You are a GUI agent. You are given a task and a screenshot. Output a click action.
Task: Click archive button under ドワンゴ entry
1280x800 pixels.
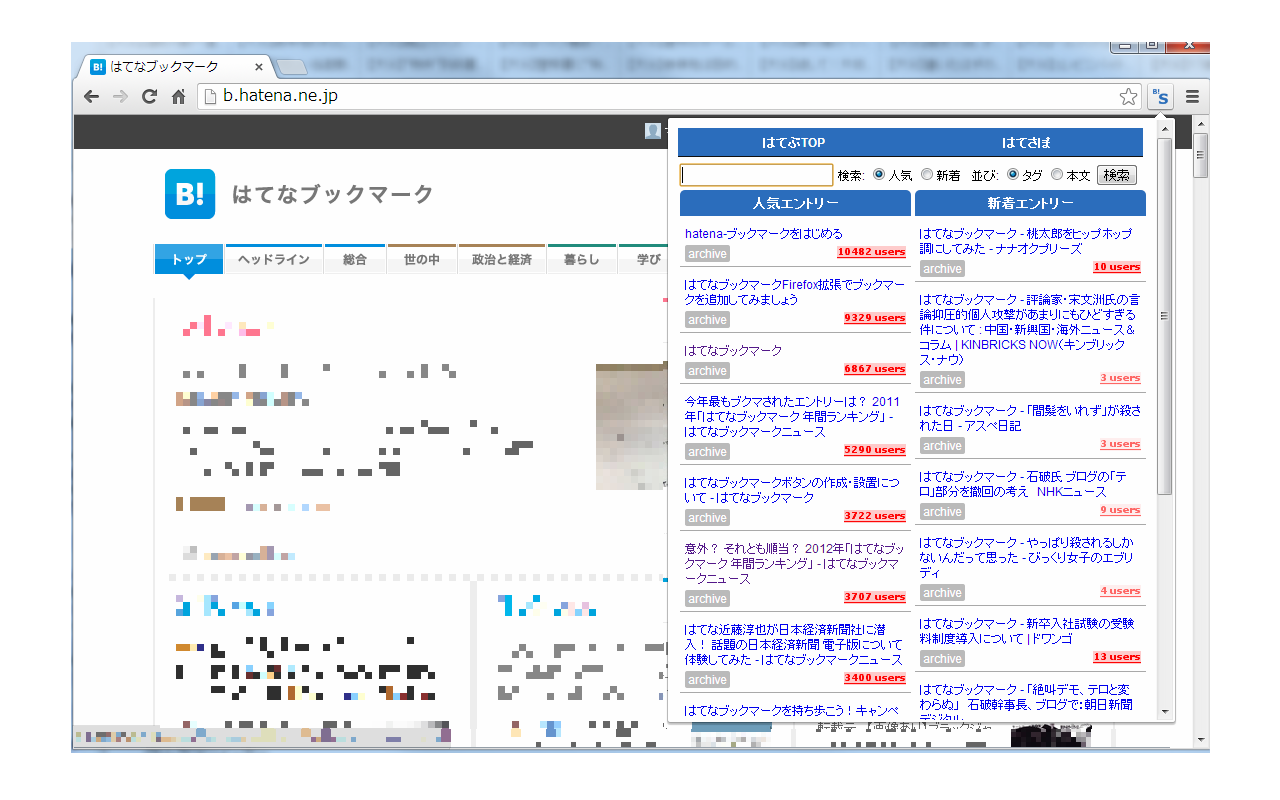(x=942, y=659)
